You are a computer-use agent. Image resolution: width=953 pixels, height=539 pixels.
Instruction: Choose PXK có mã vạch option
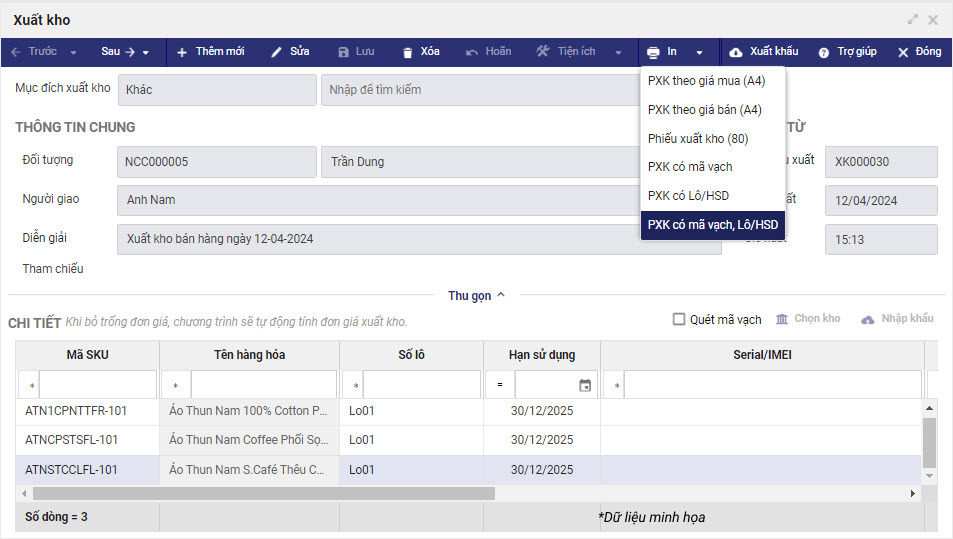click(713, 167)
